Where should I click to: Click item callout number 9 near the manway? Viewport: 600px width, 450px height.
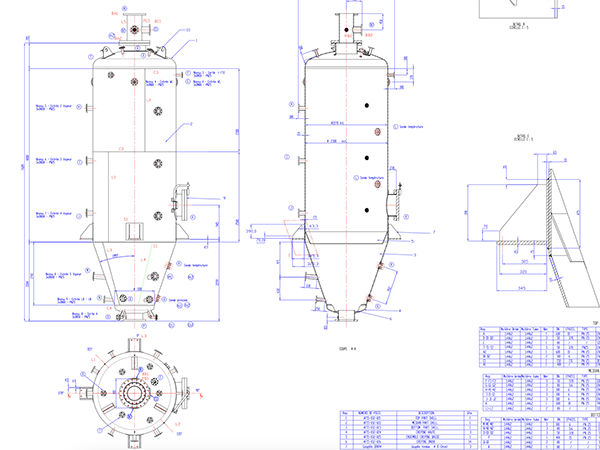(x=224, y=198)
